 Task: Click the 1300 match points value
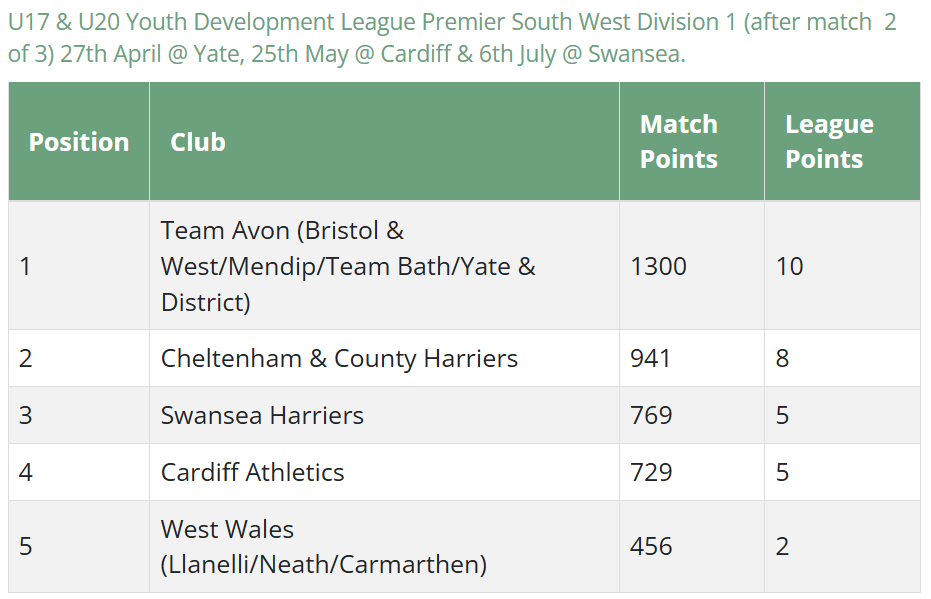click(658, 266)
